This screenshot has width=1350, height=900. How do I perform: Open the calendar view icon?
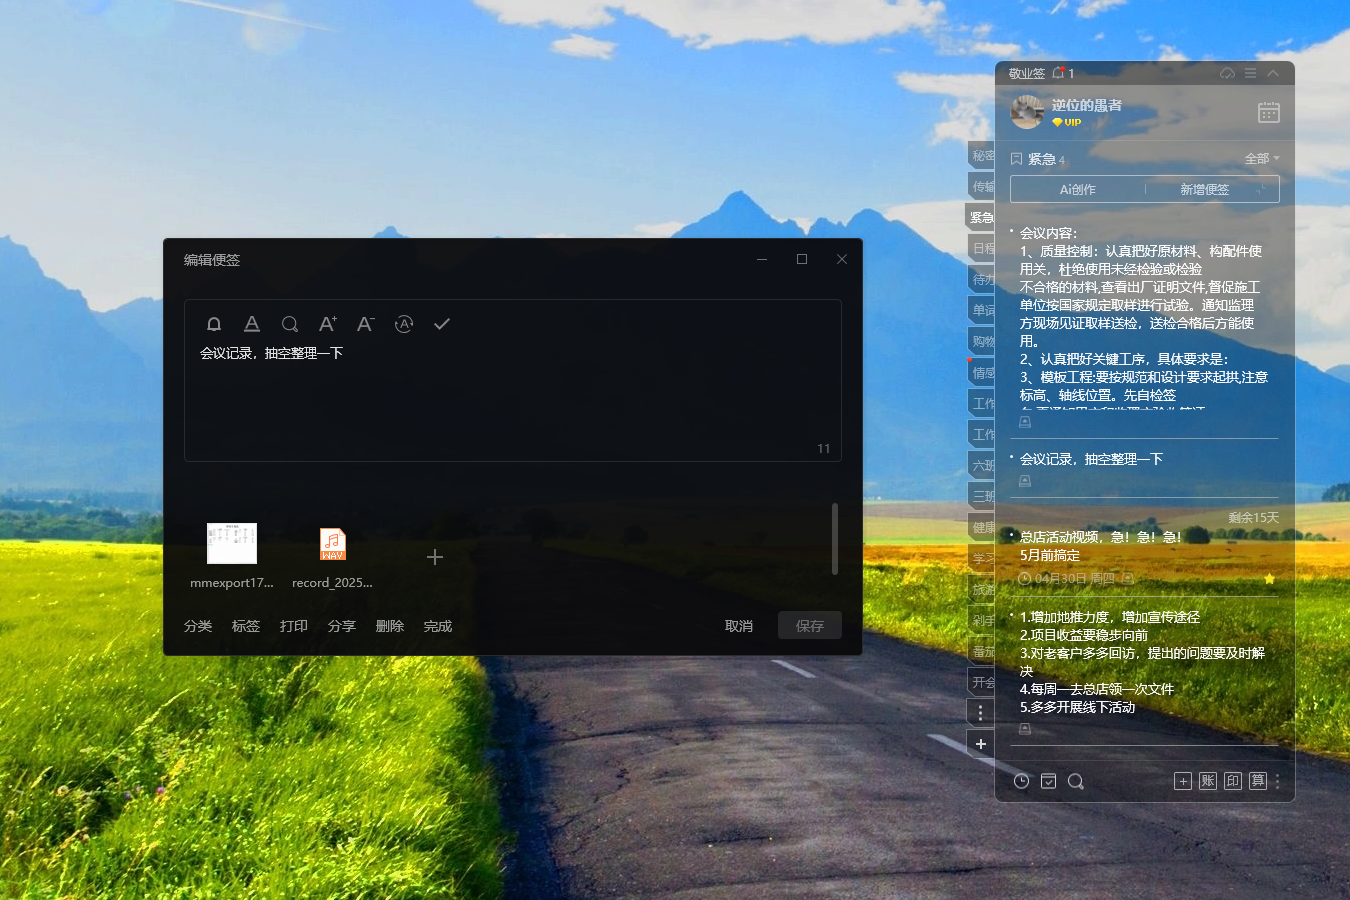[x=1268, y=112]
